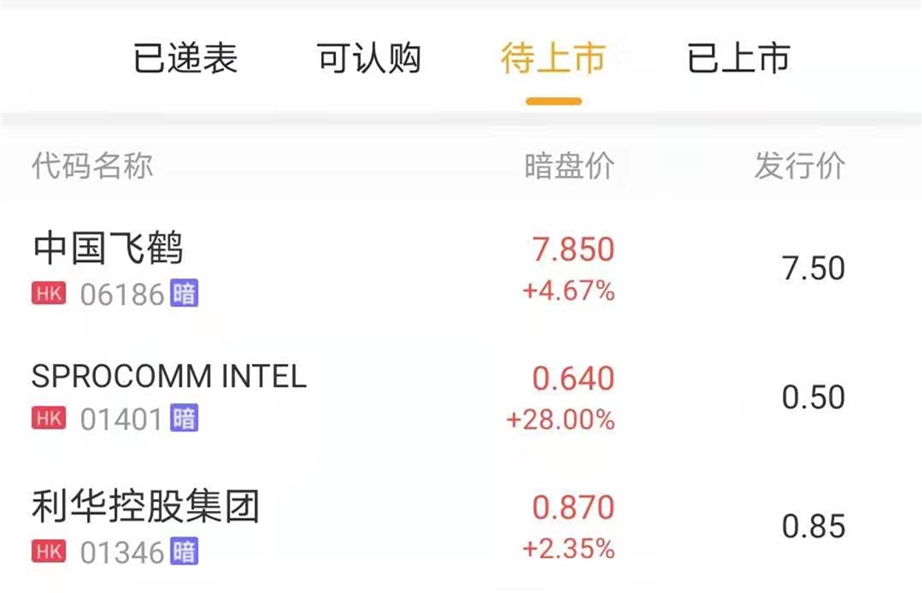Switch to the 可认购 tab
This screenshot has width=922, height=593.
coord(369,58)
